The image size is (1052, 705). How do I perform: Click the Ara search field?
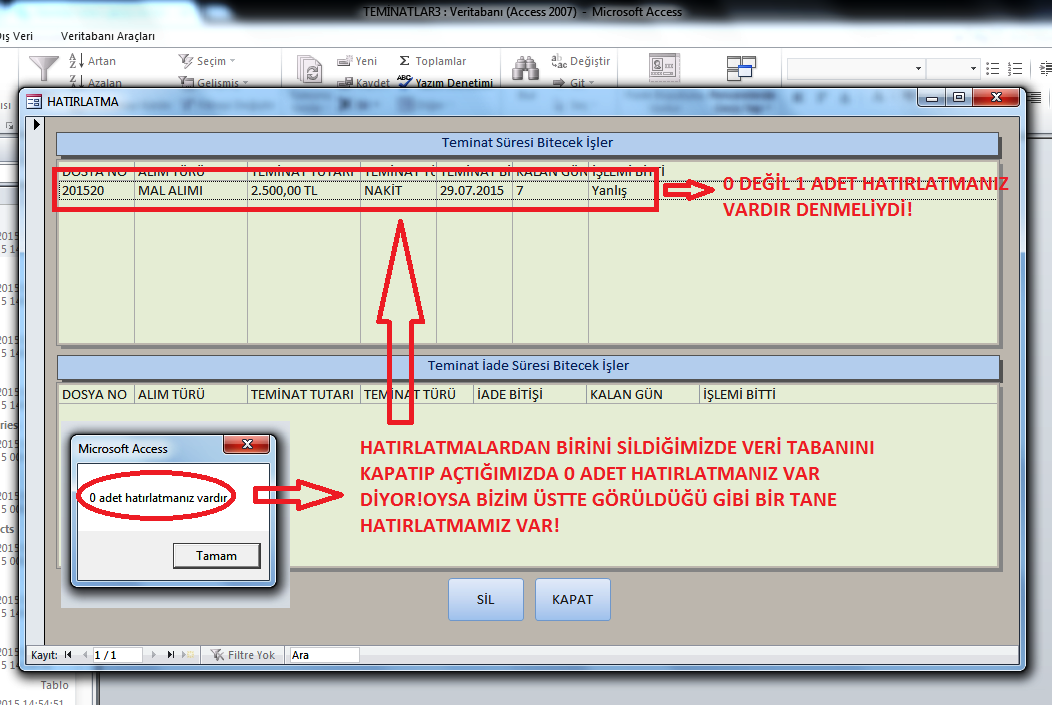pyautogui.click(x=323, y=655)
